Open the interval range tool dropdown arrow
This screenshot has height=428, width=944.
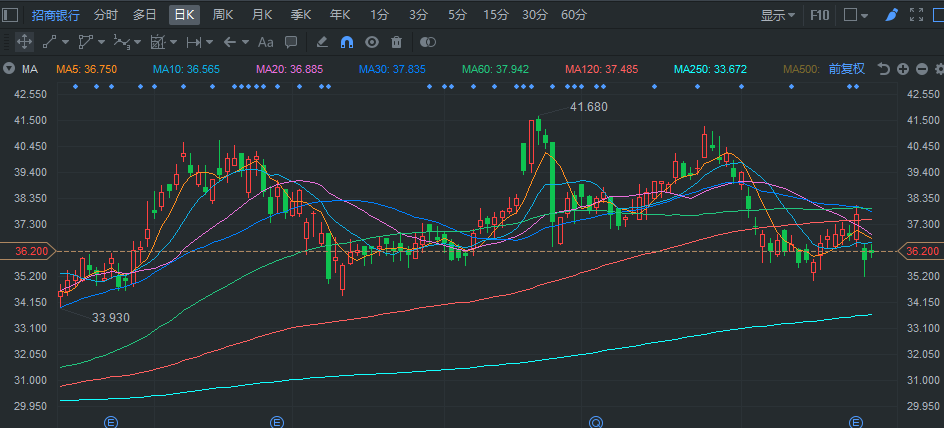click(x=209, y=42)
